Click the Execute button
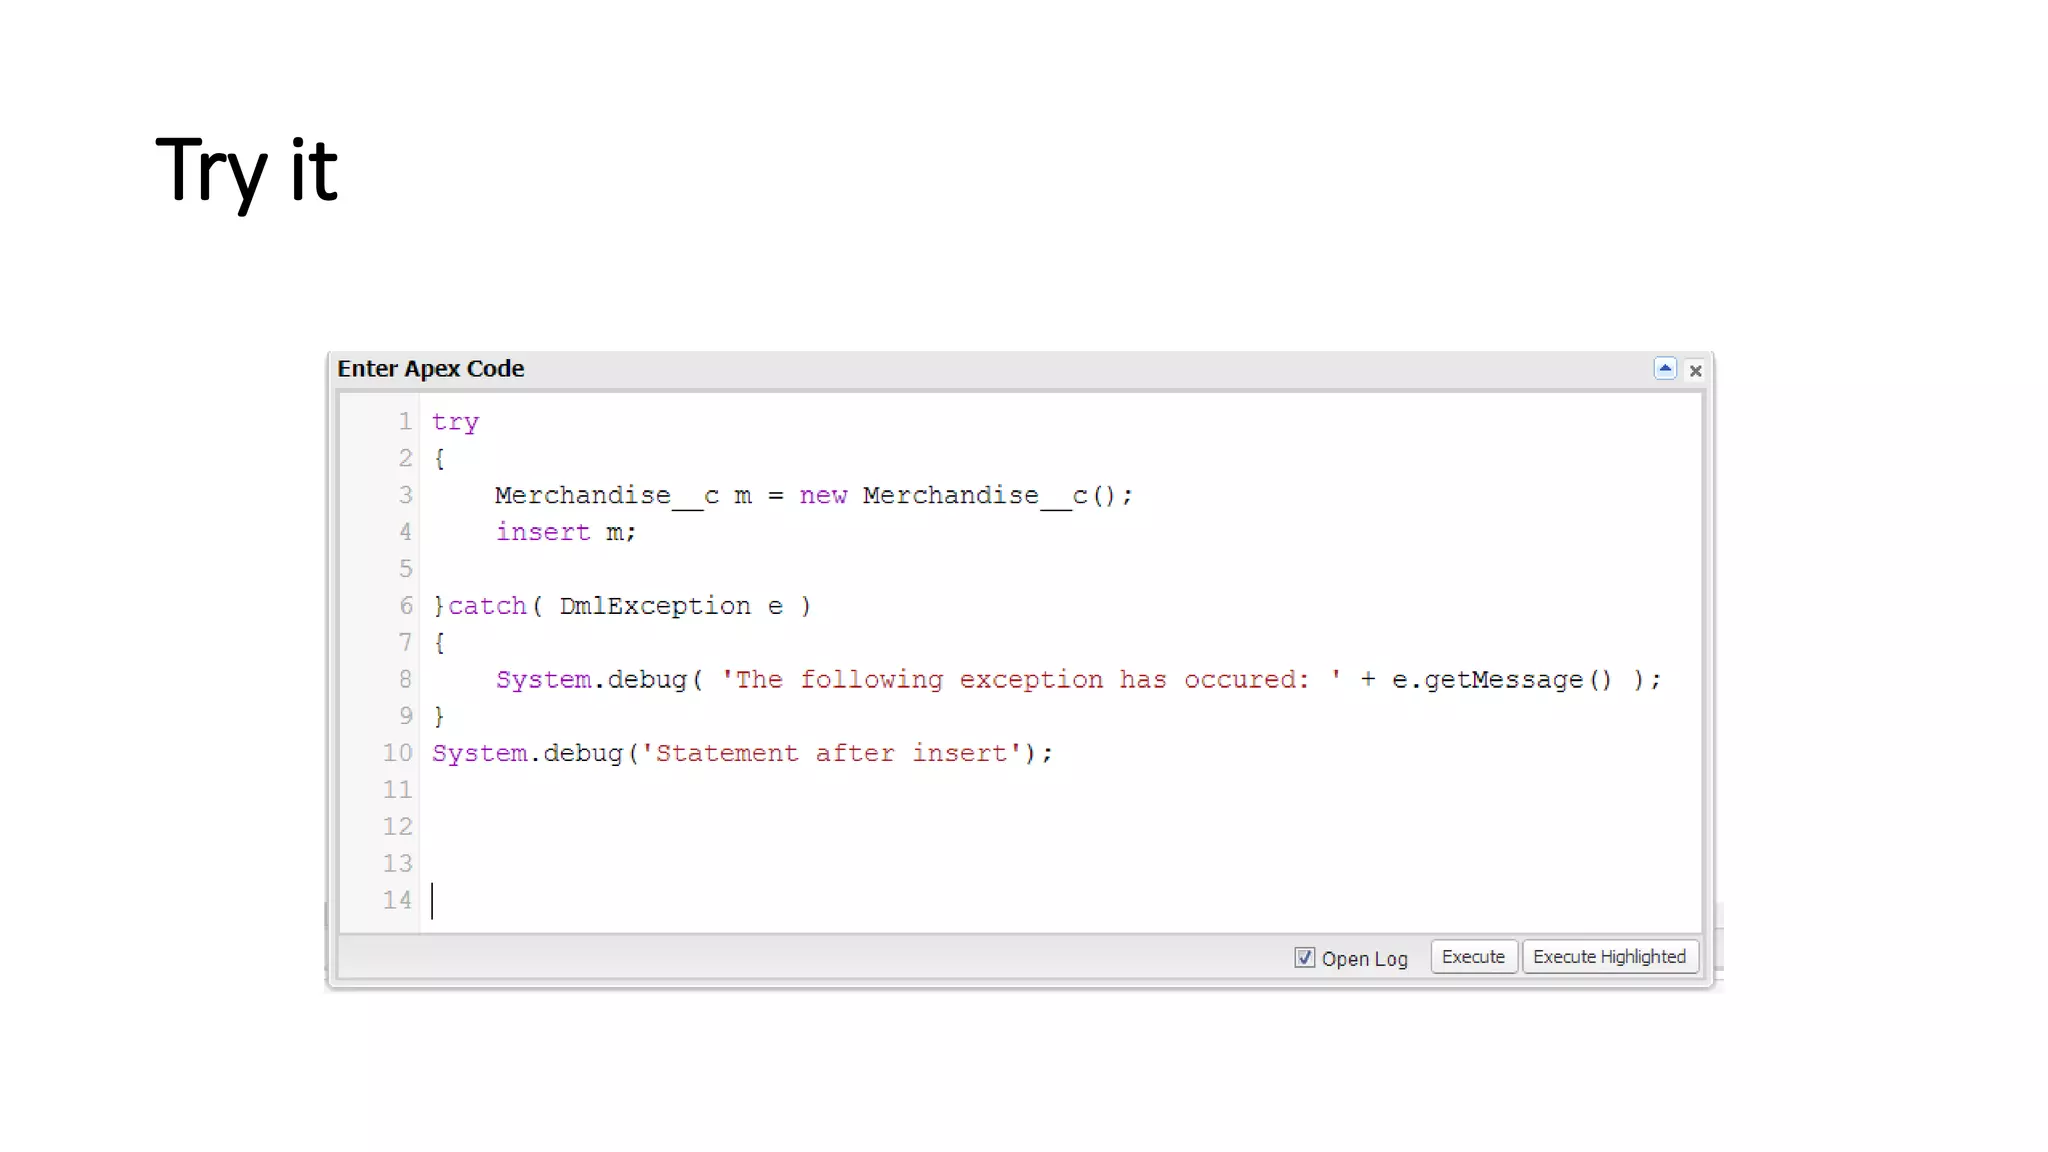Screen dimensions: 2048x1152 [1473, 957]
